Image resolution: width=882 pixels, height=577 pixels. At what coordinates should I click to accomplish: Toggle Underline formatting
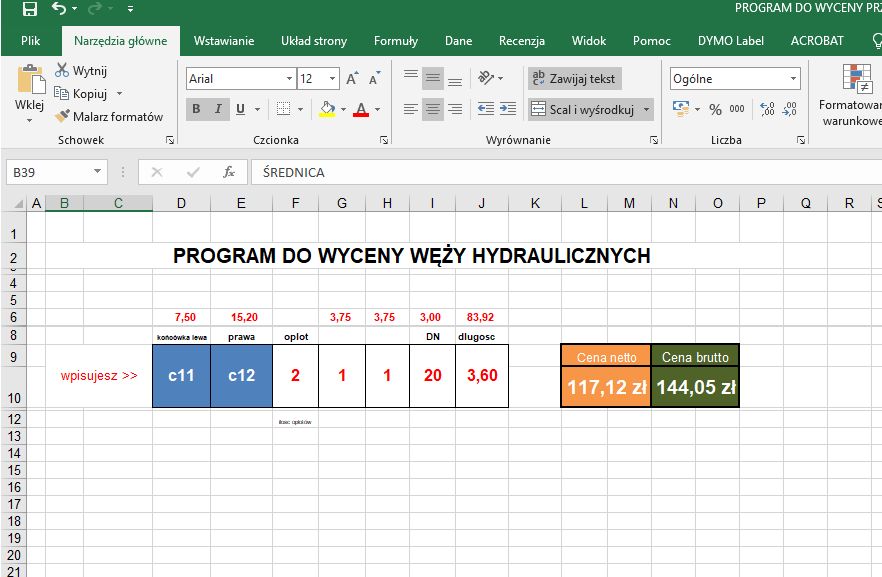click(x=240, y=109)
